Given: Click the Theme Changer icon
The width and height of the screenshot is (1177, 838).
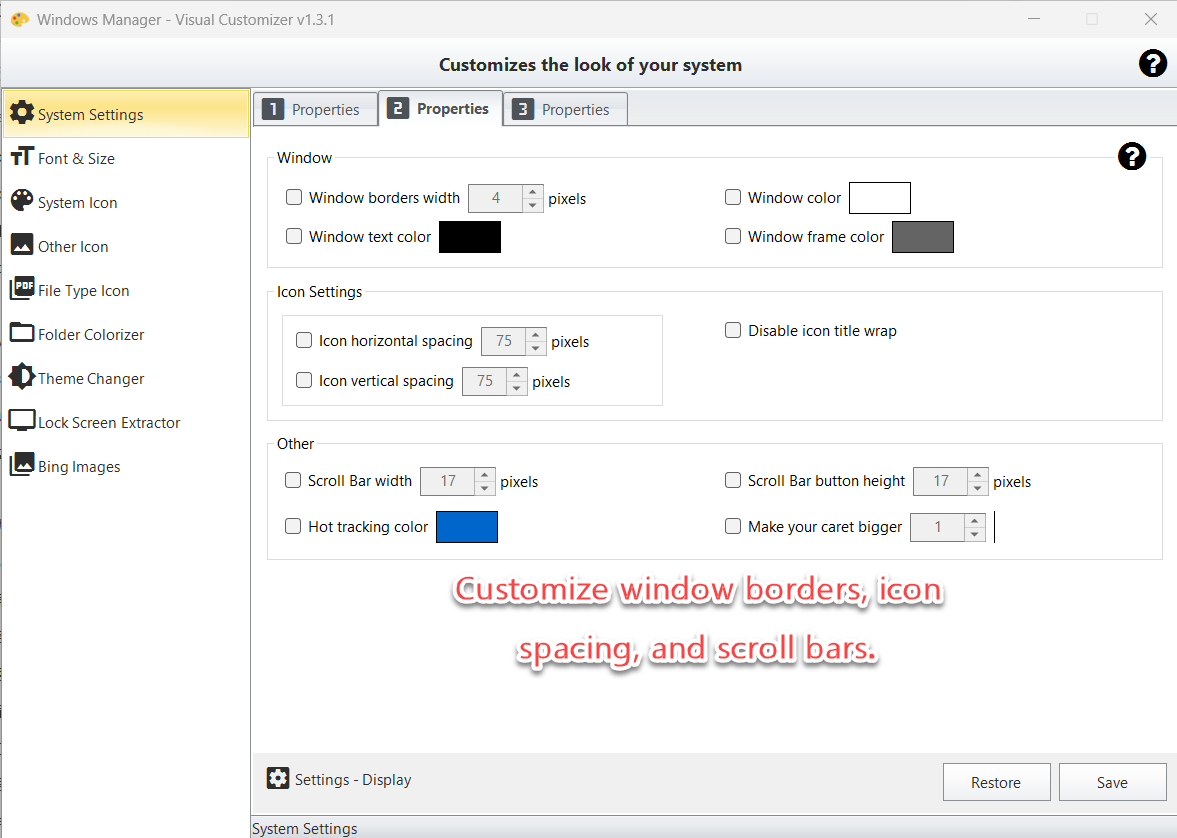Looking at the screenshot, I should 22,376.
